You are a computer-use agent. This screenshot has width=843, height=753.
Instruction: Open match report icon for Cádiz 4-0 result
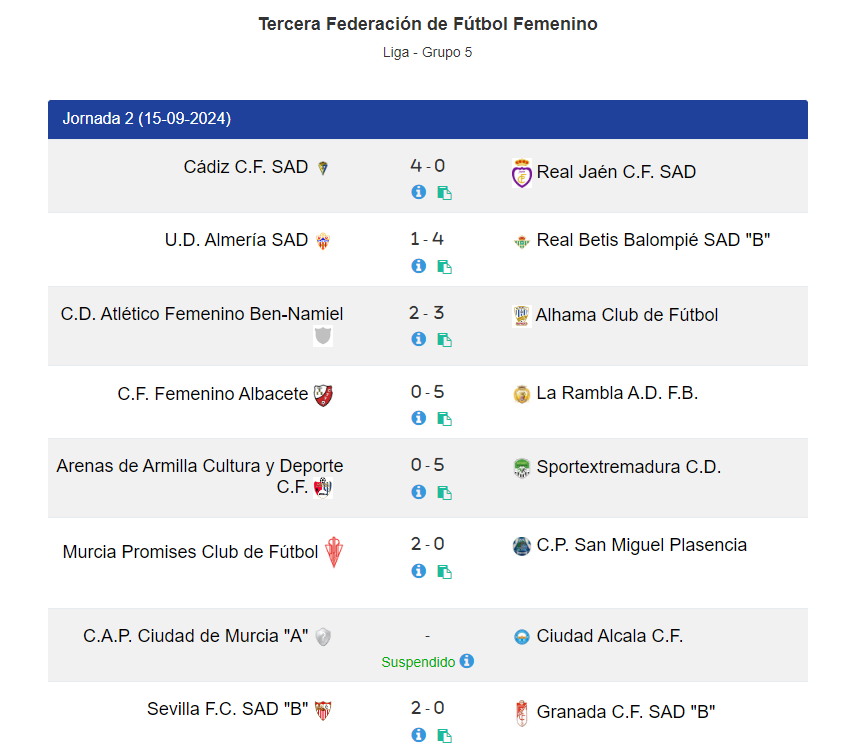tap(444, 193)
